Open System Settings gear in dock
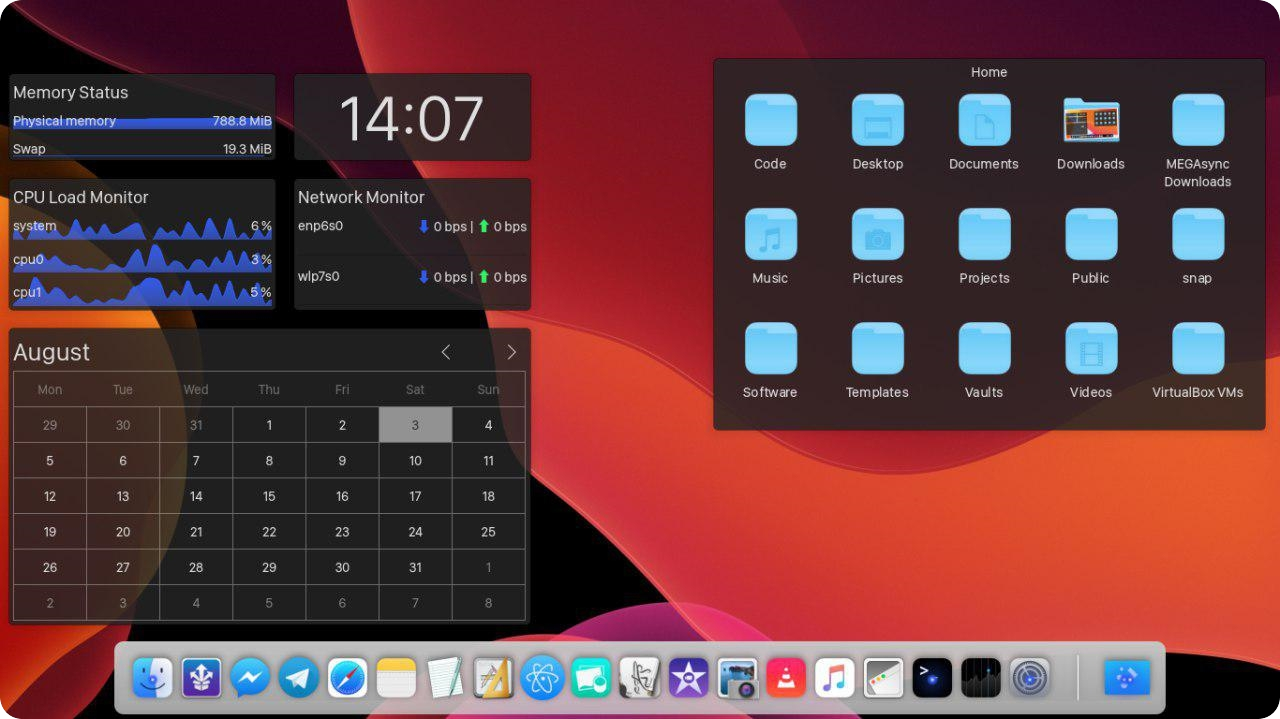 [1030, 678]
